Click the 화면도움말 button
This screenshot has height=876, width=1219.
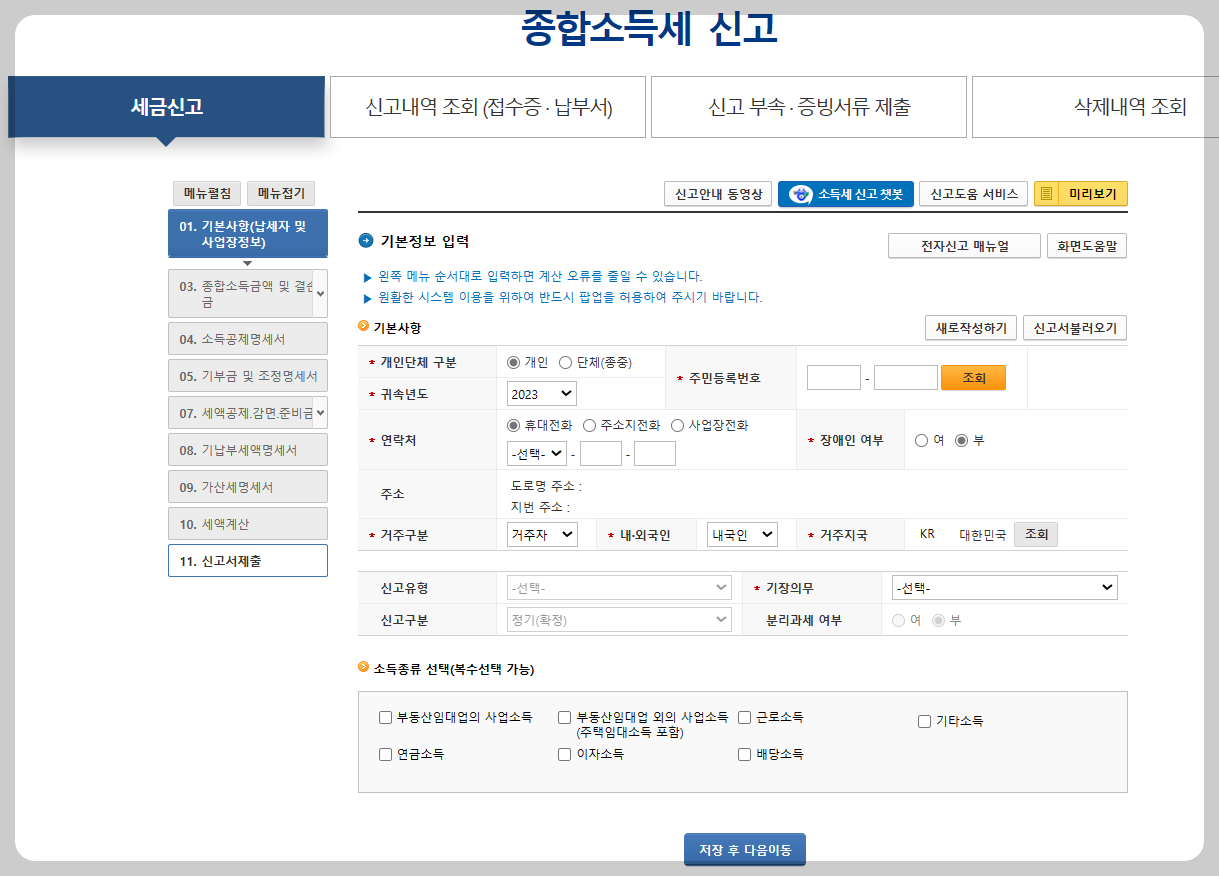[x=1087, y=246]
